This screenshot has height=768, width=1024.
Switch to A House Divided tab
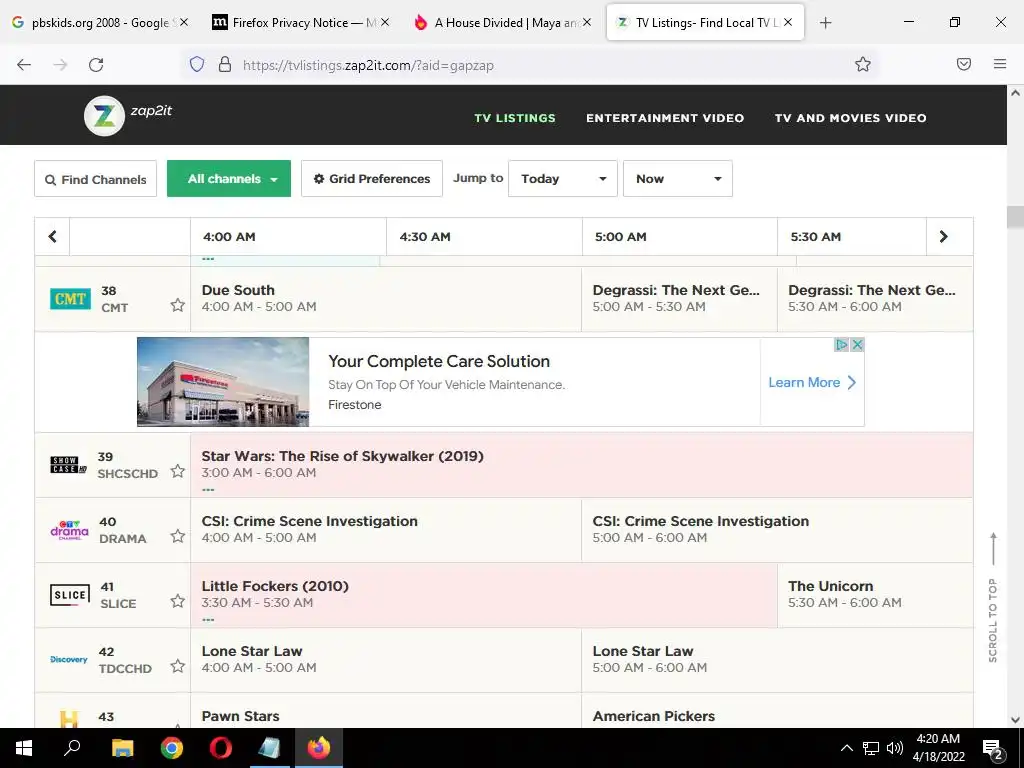502,23
